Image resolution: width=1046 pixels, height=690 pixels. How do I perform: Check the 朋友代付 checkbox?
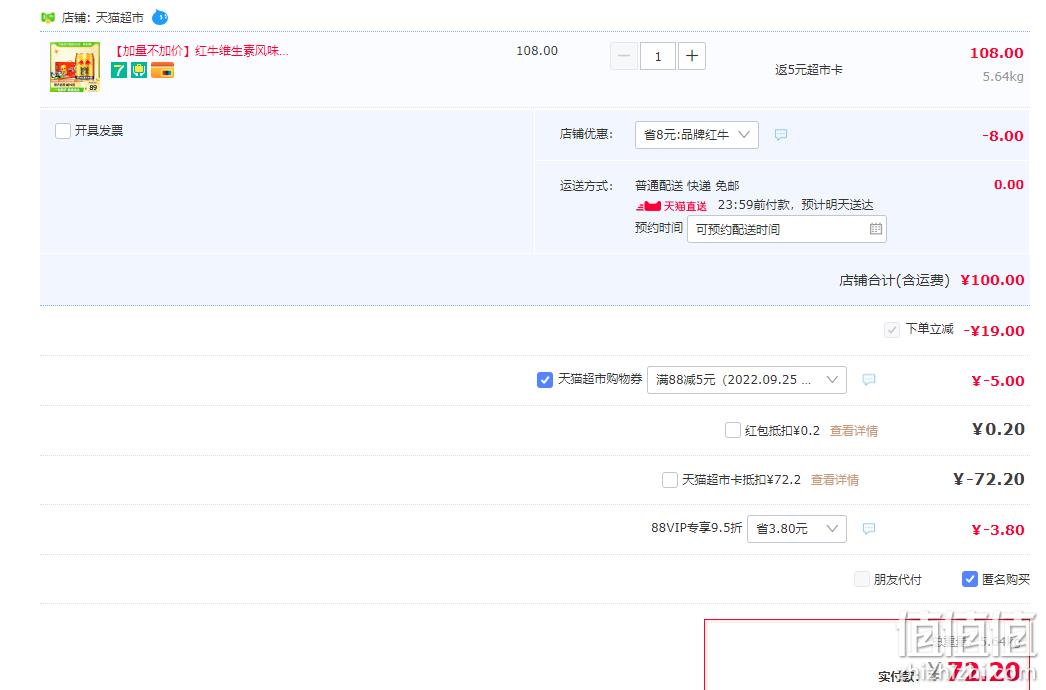[862, 579]
